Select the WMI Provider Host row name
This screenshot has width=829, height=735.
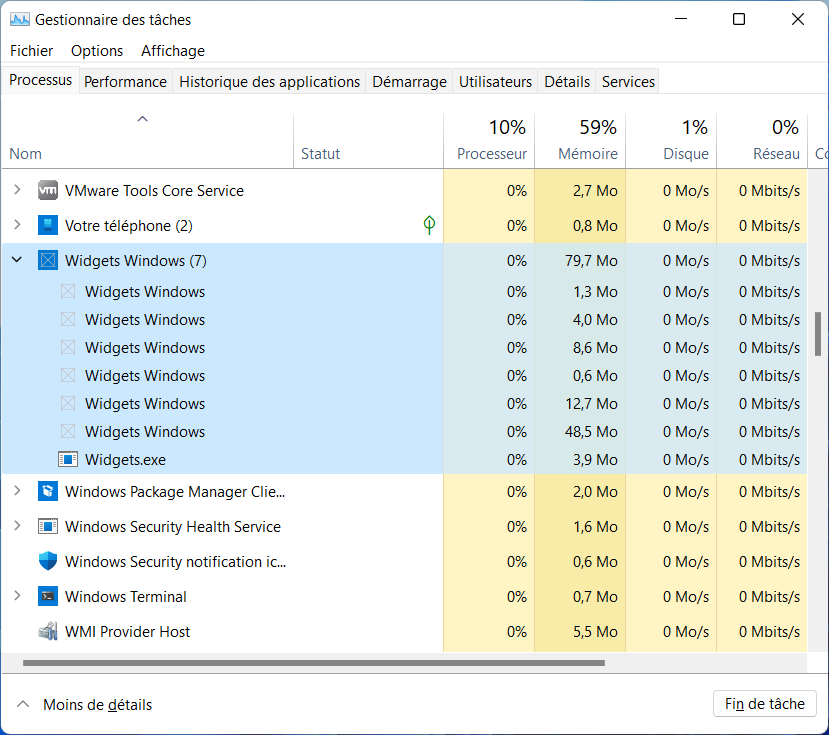127,632
